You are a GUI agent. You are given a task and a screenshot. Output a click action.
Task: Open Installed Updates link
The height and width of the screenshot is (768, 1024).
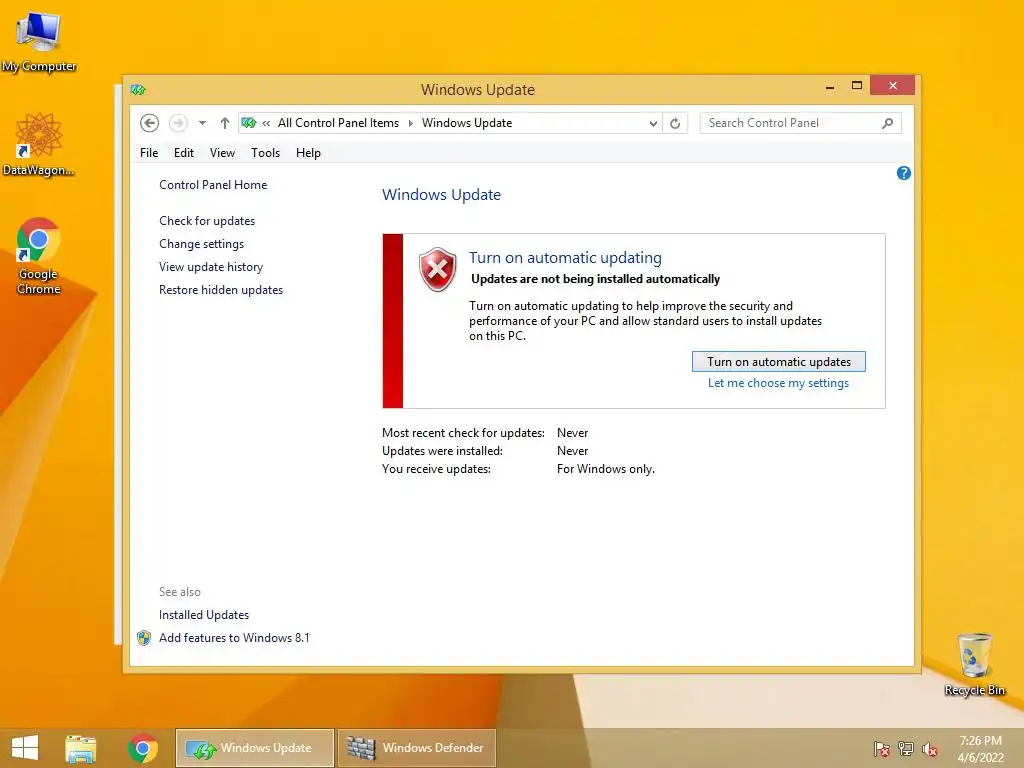point(204,615)
